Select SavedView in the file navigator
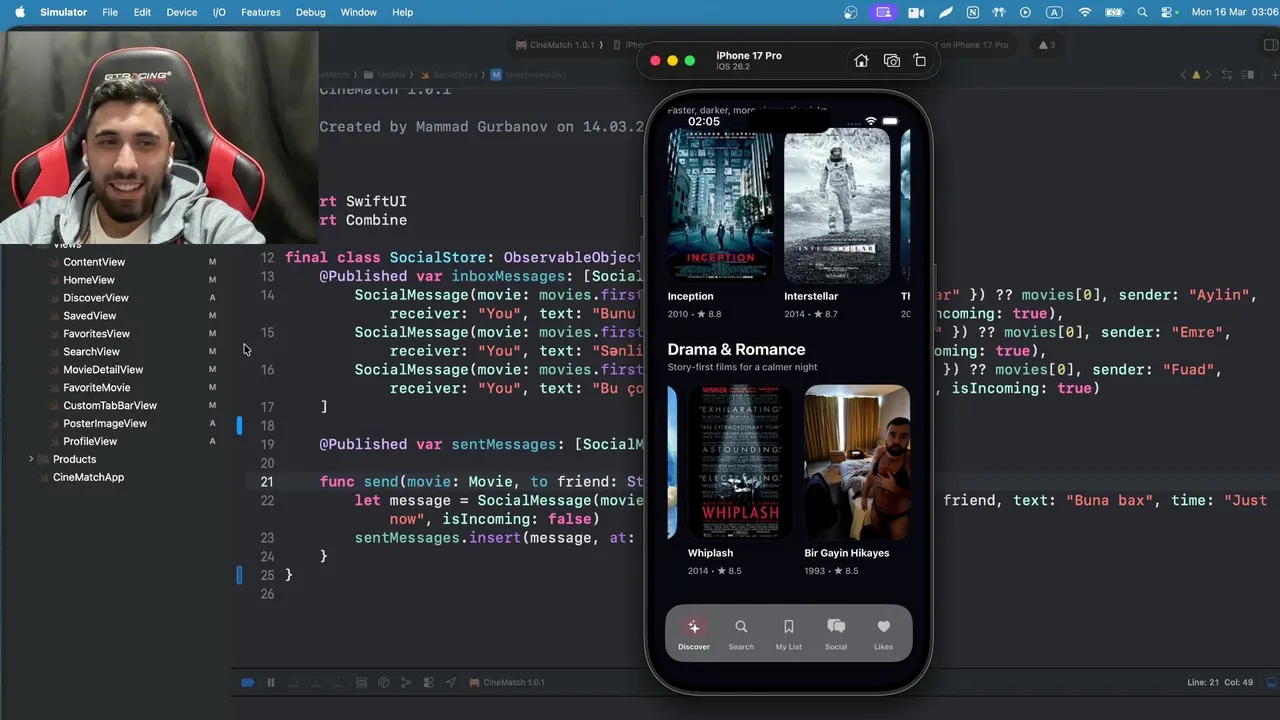 (90, 316)
